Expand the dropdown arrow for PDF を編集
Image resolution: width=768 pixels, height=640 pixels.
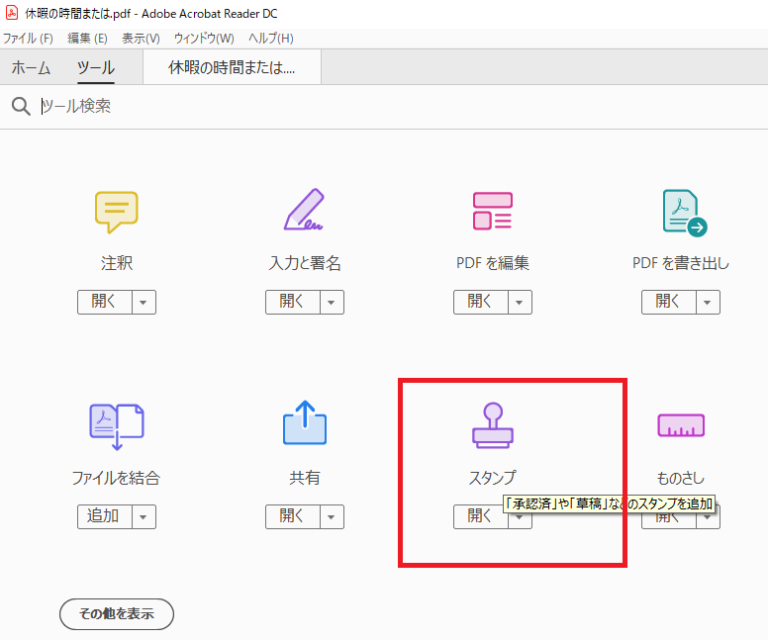coord(520,302)
